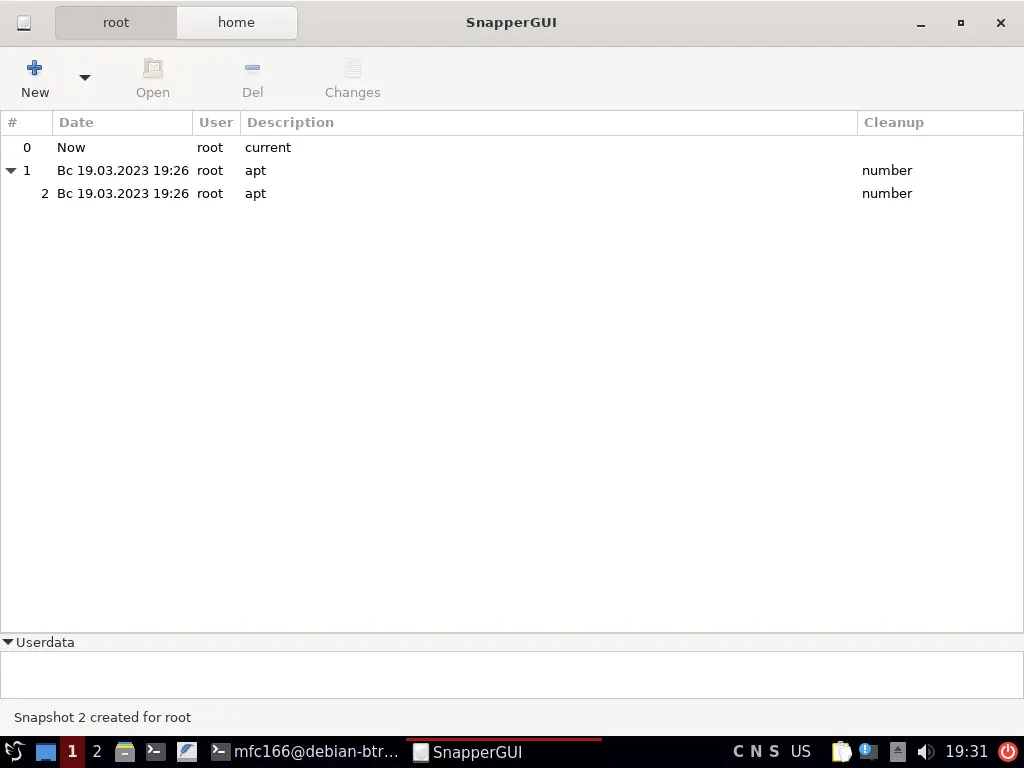Switch to the home config tab
1024x768 pixels.
coord(236,22)
